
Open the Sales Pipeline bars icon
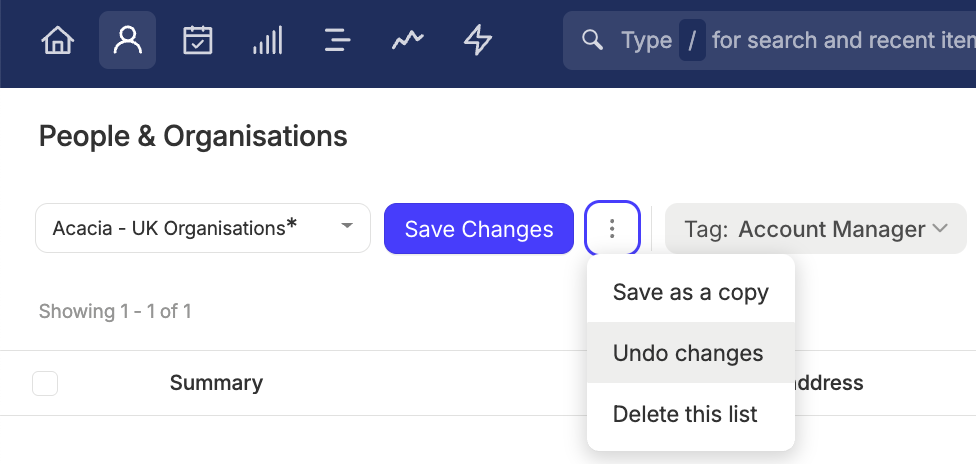pos(268,40)
